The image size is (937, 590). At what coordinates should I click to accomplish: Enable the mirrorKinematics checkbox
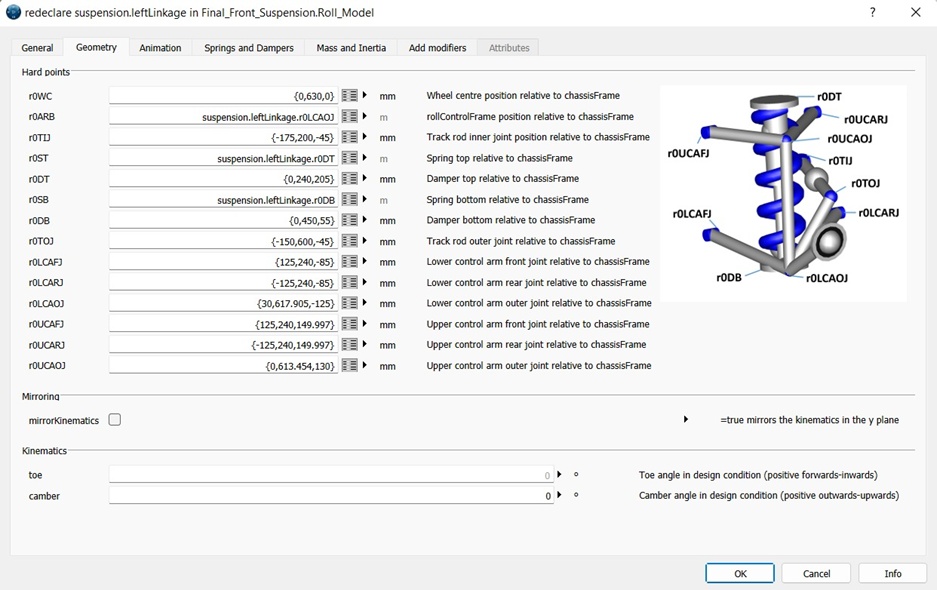click(x=115, y=420)
